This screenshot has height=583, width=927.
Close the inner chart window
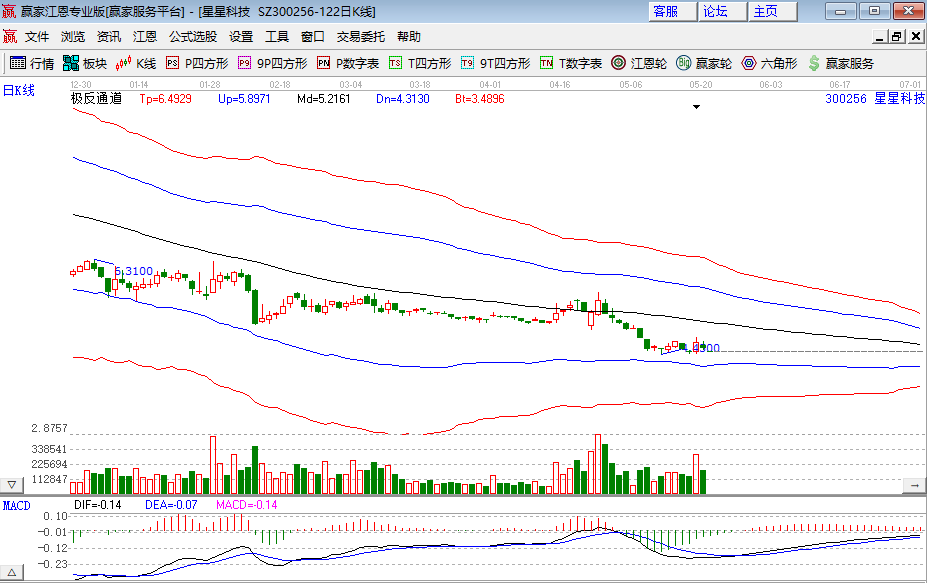pyautogui.click(x=916, y=37)
